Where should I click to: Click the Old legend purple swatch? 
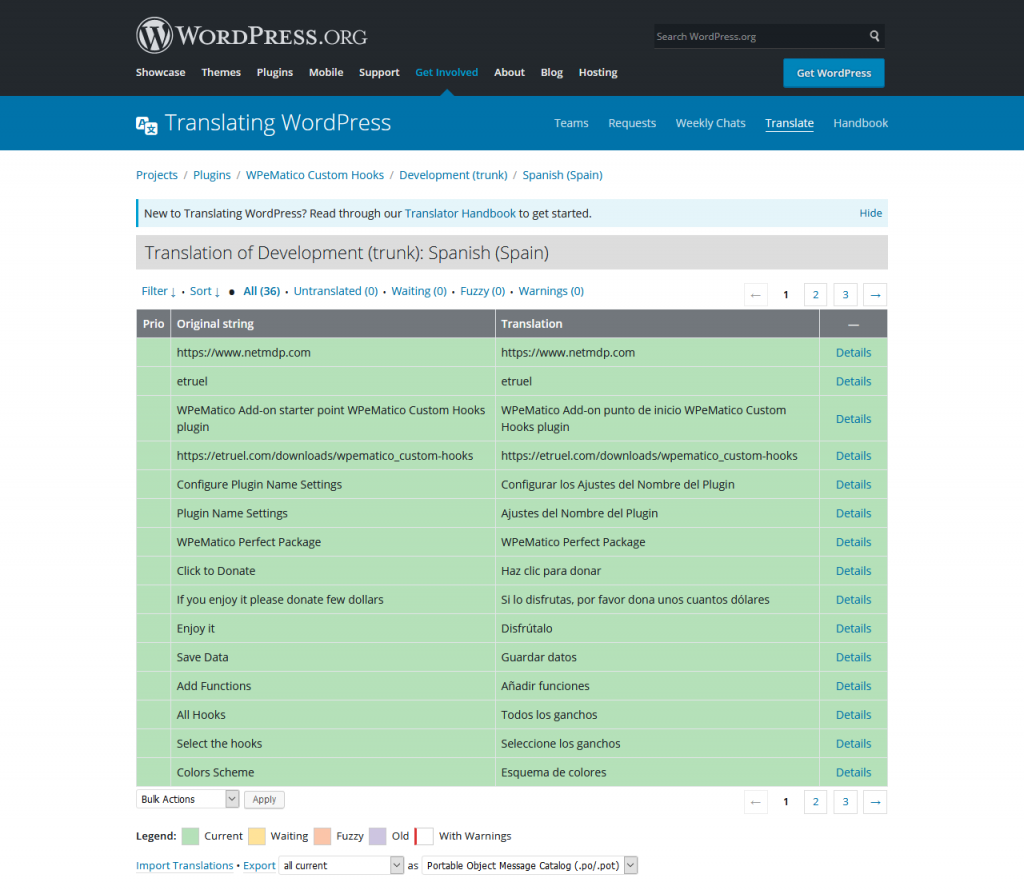[377, 836]
